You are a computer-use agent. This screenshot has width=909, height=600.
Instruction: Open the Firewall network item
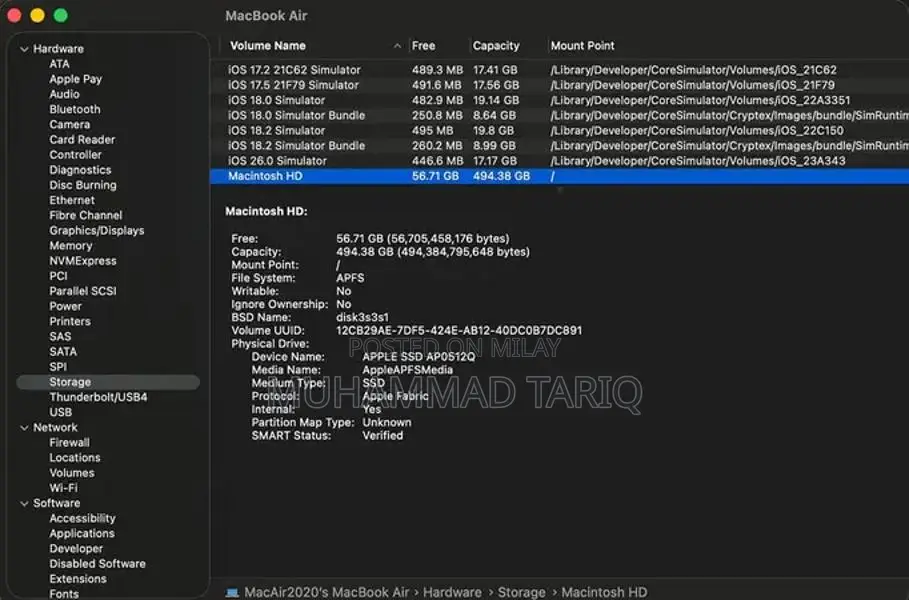point(69,442)
